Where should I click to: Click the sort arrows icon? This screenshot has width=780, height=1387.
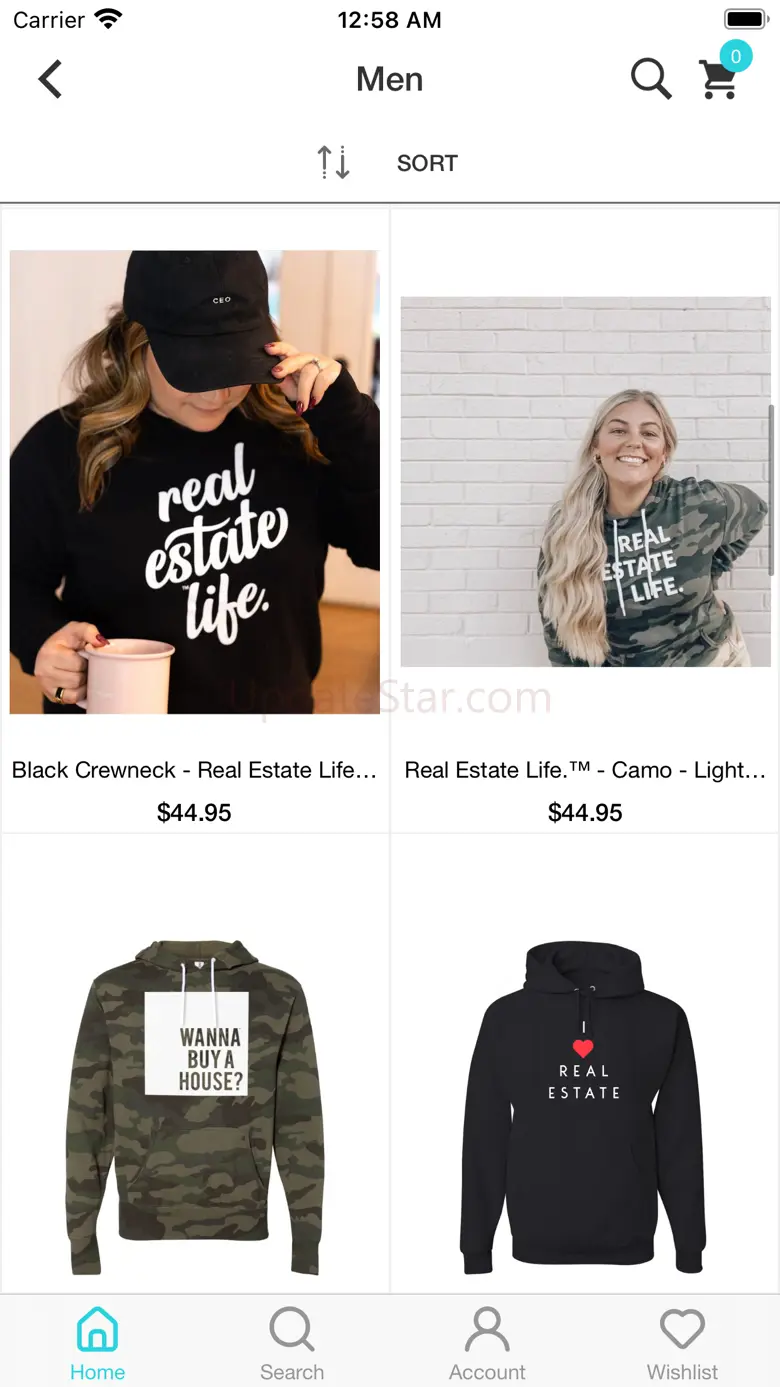pos(333,162)
